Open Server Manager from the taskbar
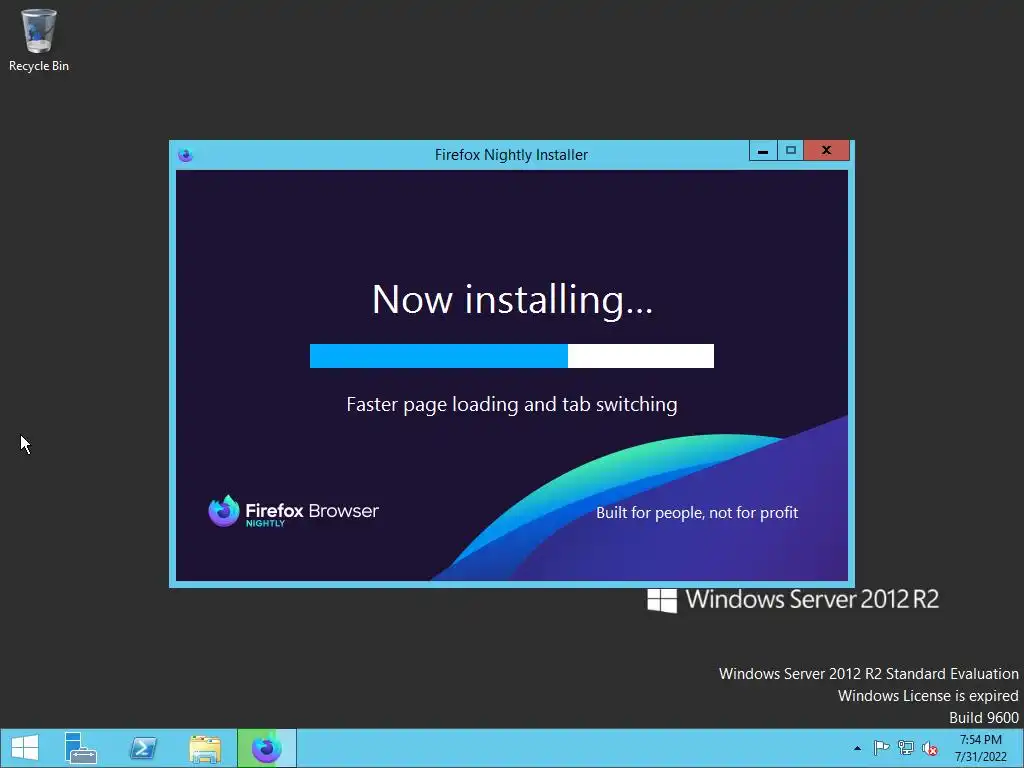This screenshot has height=768, width=1024. click(x=80, y=748)
